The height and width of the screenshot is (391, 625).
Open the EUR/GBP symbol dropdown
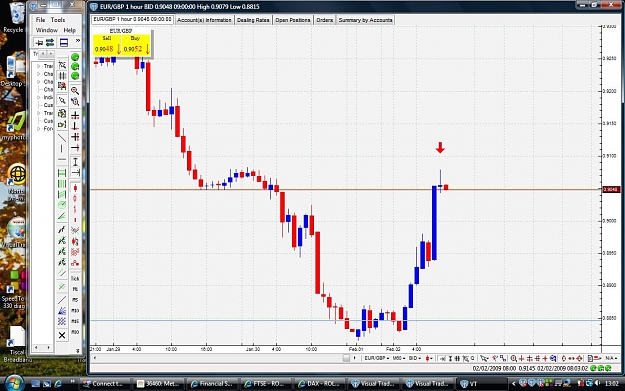pos(377,358)
